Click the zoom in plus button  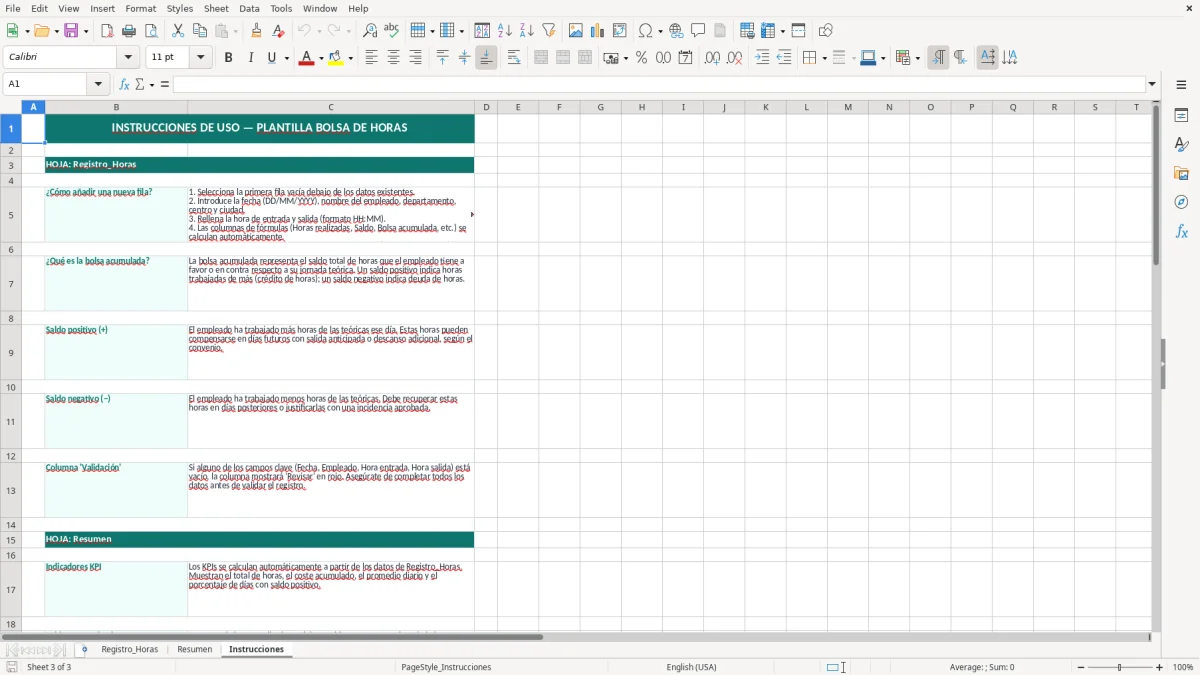coord(1160,667)
